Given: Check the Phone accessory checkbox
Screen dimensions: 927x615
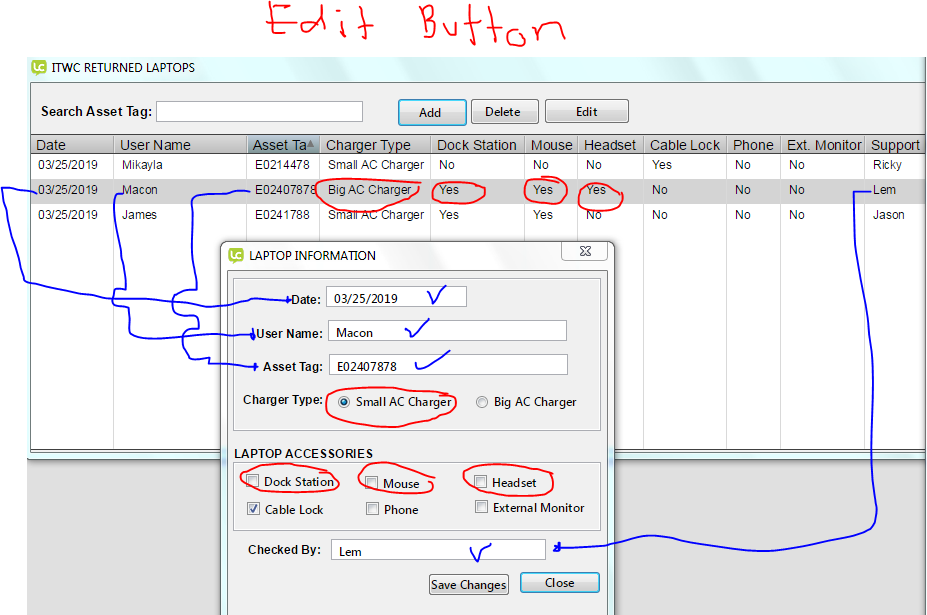Looking at the screenshot, I should click(372, 509).
